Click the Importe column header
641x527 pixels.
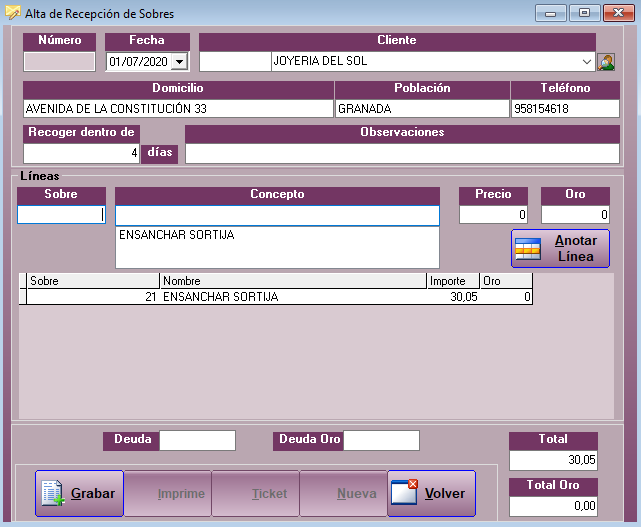pyautogui.click(x=453, y=281)
